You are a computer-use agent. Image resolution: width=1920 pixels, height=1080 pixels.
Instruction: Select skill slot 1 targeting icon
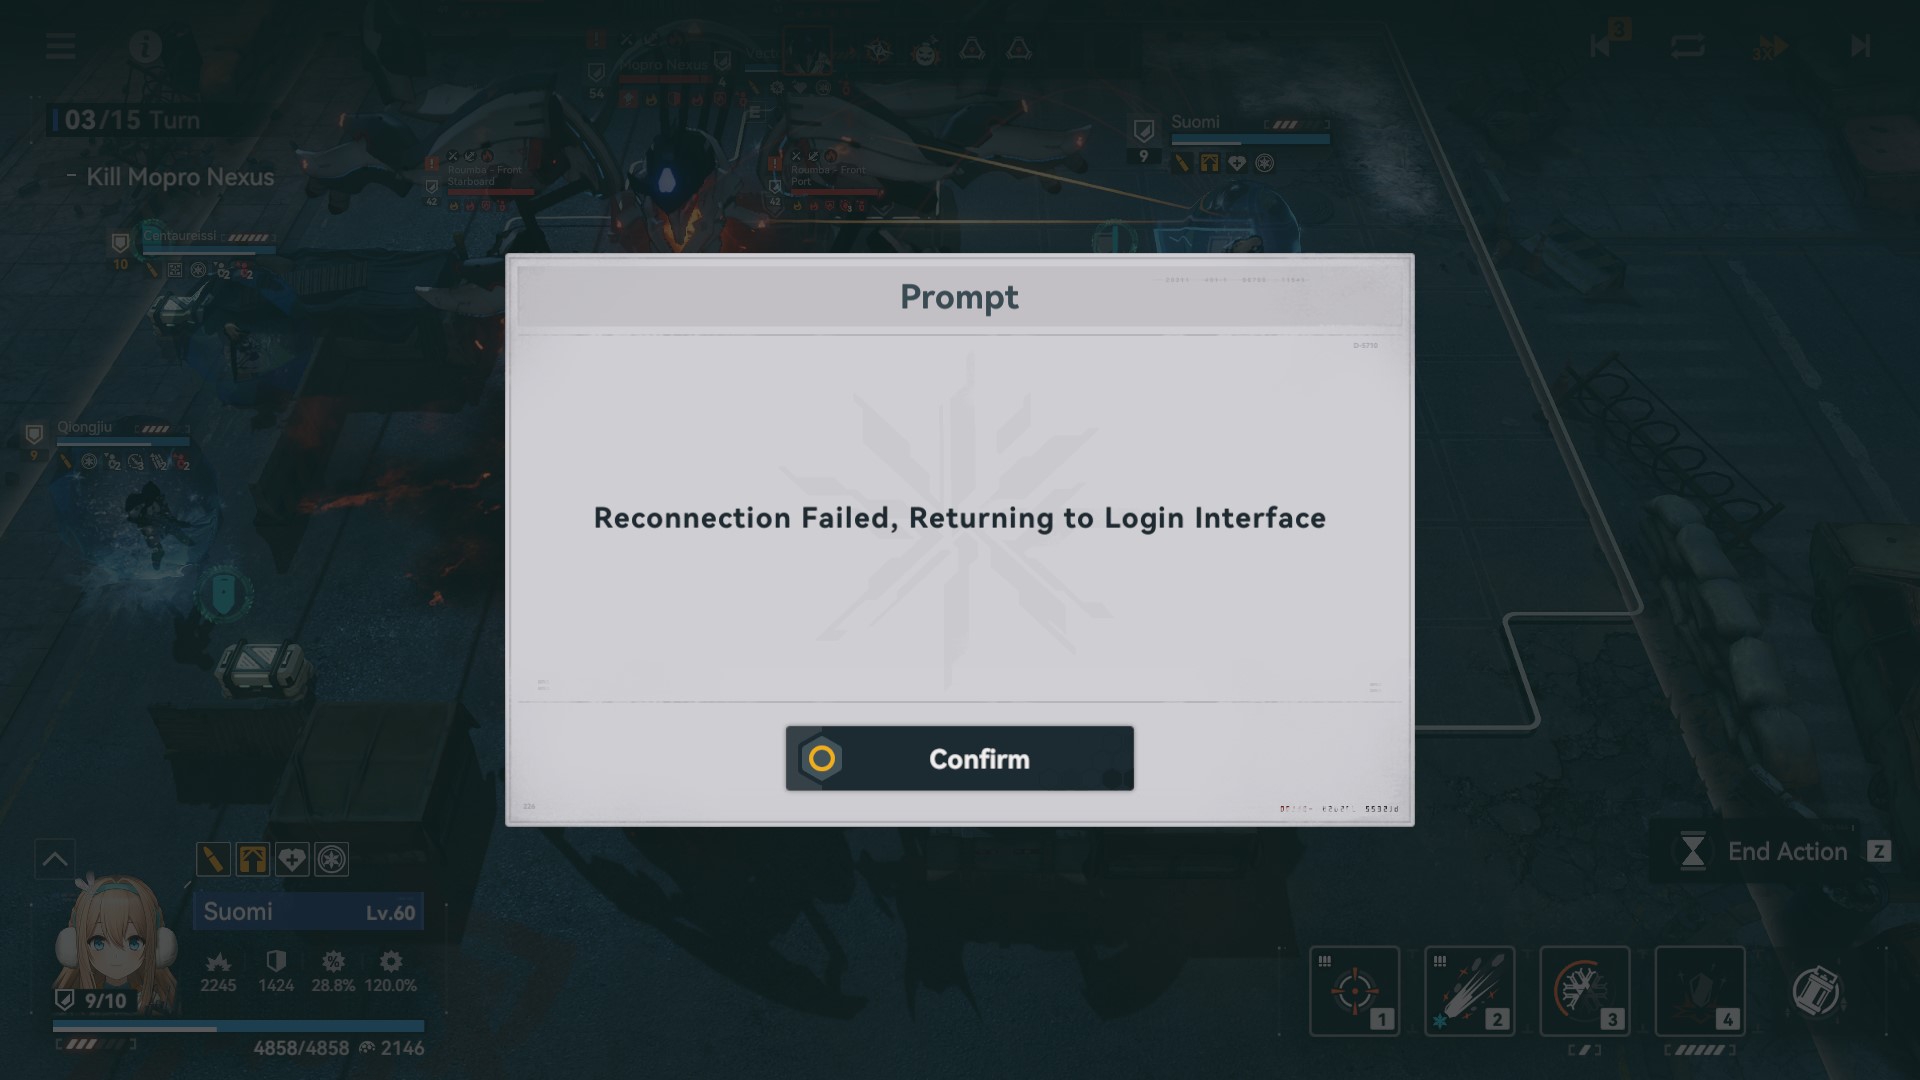pos(1354,990)
